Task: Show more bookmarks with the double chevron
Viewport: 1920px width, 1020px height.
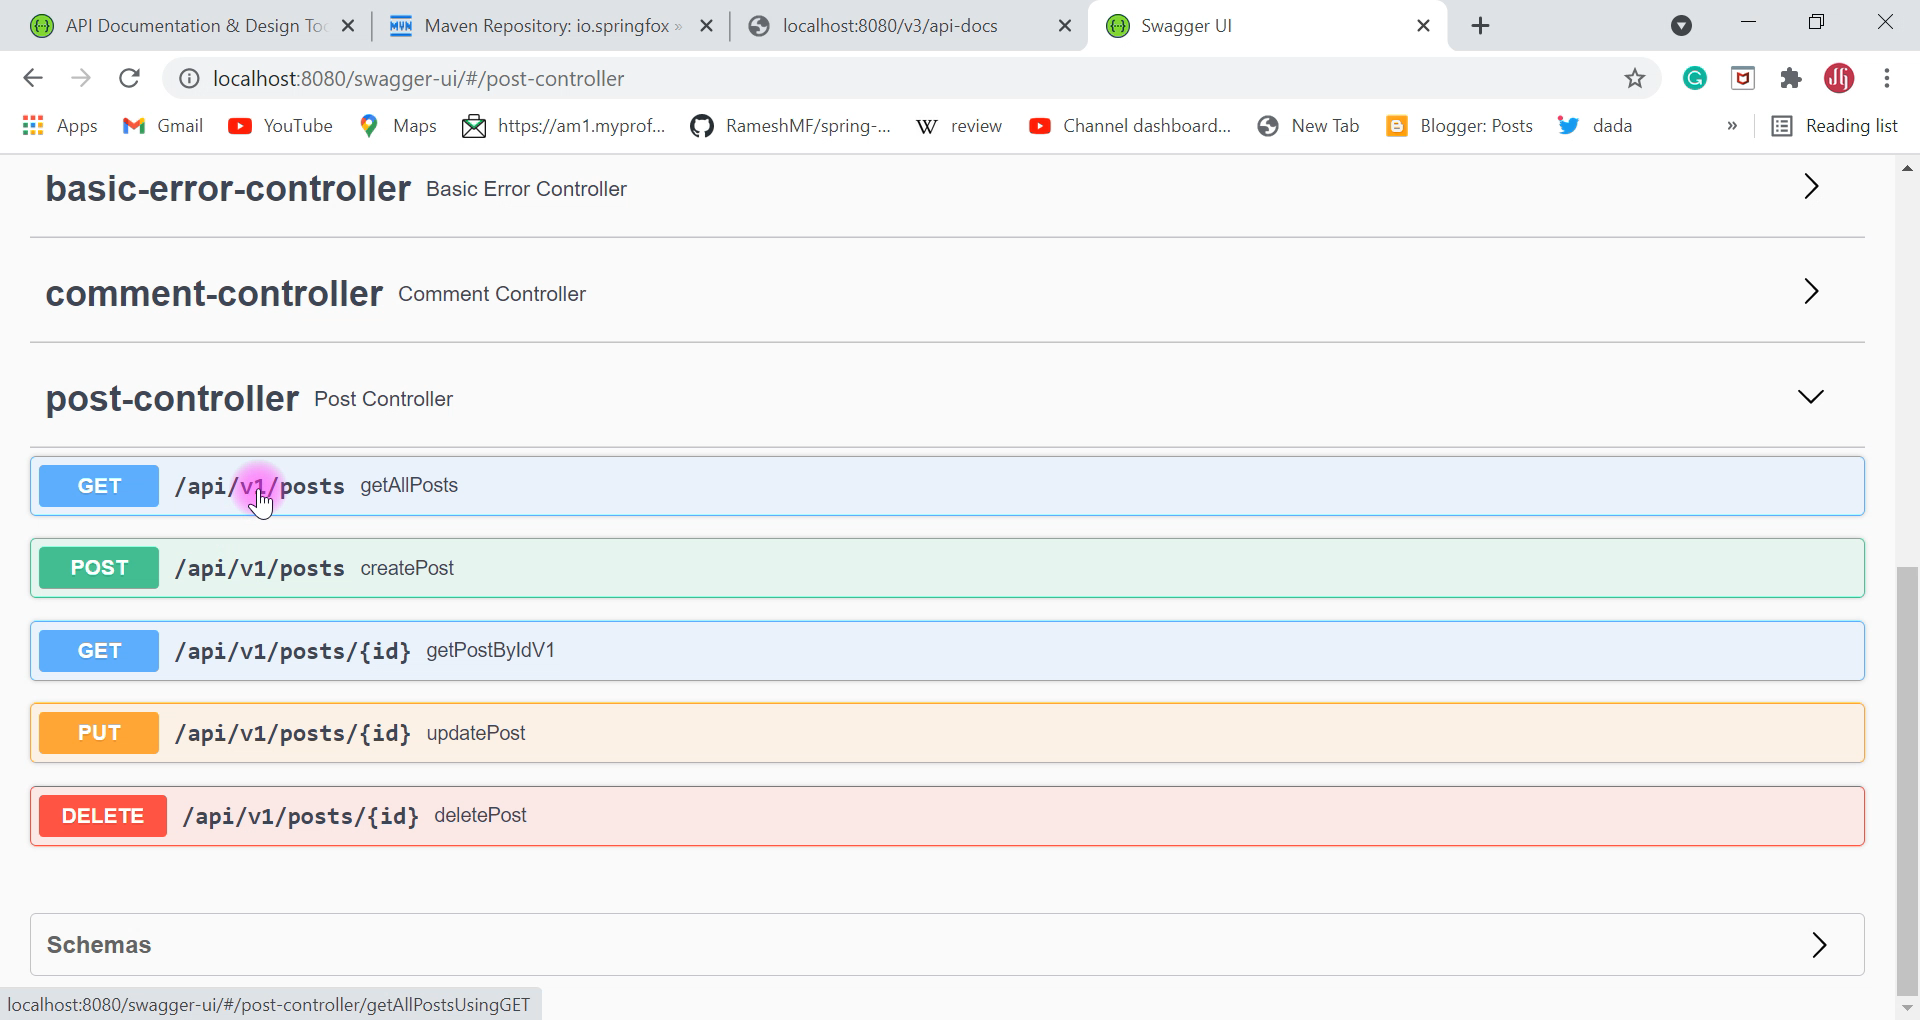Action: coord(1732,126)
